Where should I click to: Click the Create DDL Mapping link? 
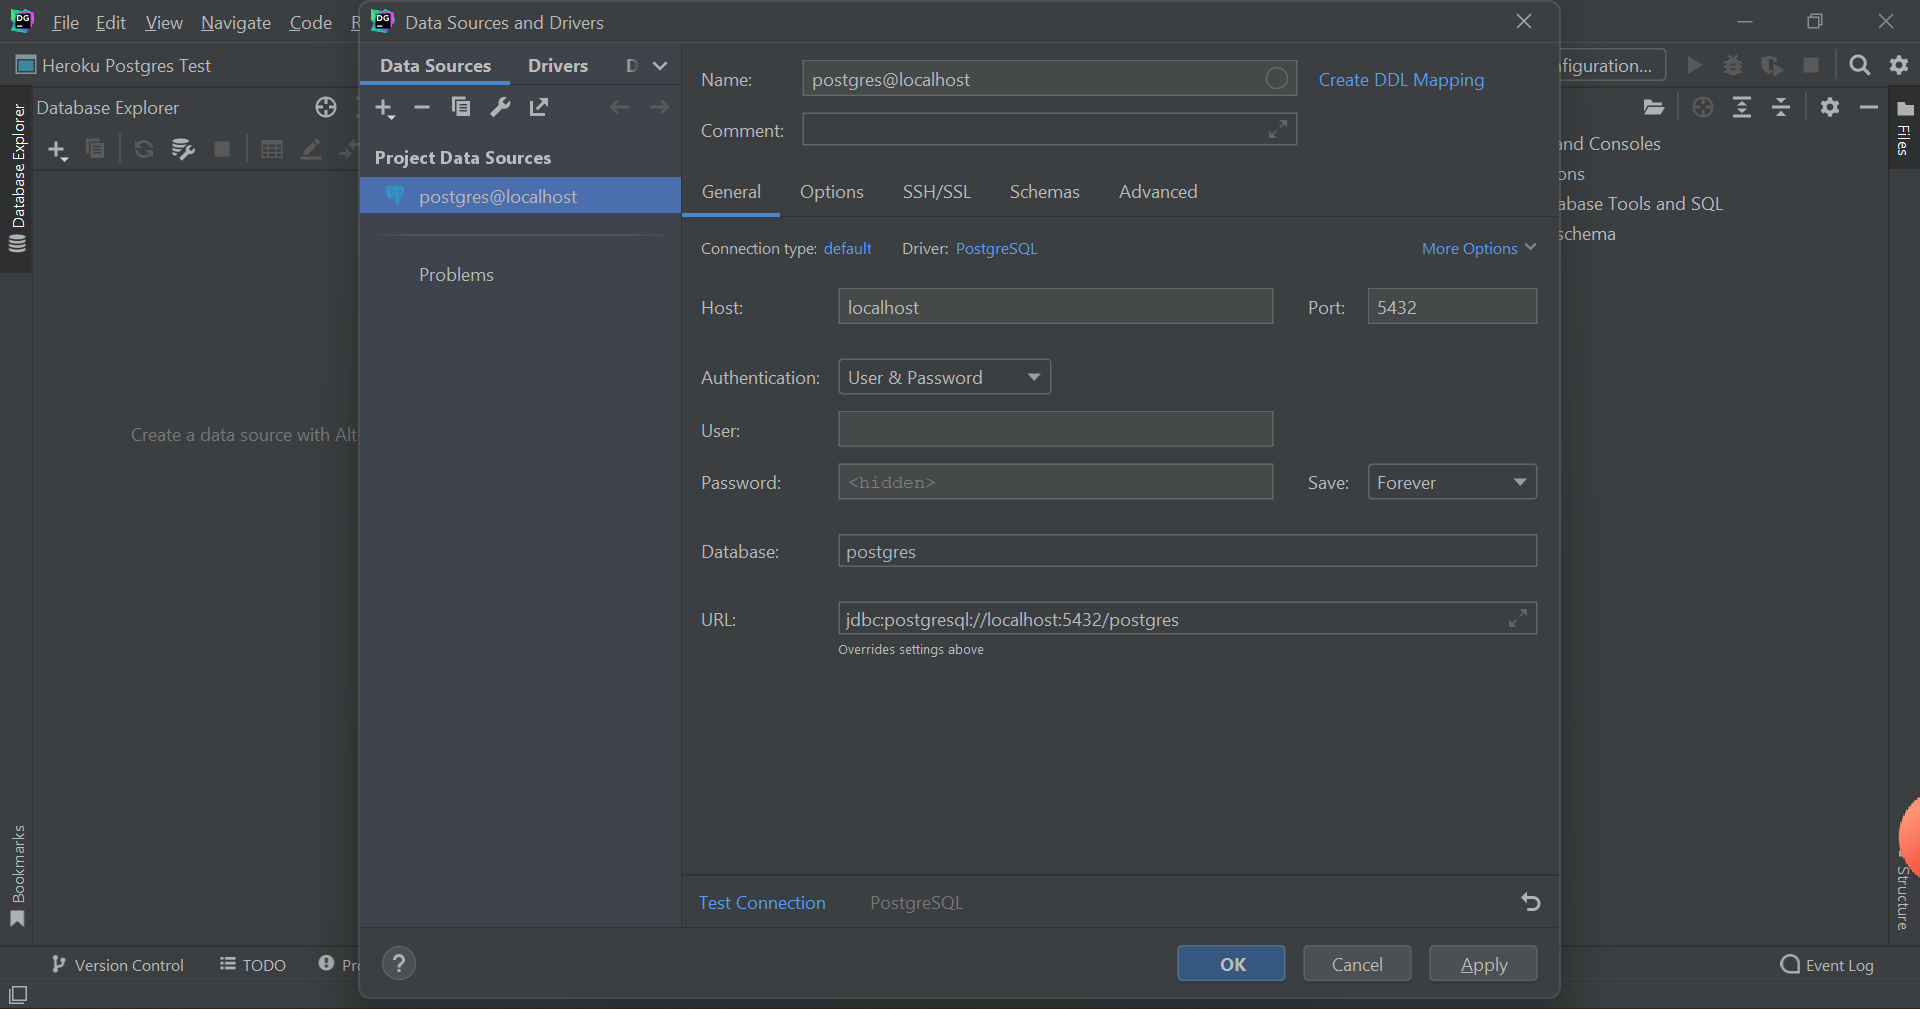1400,80
